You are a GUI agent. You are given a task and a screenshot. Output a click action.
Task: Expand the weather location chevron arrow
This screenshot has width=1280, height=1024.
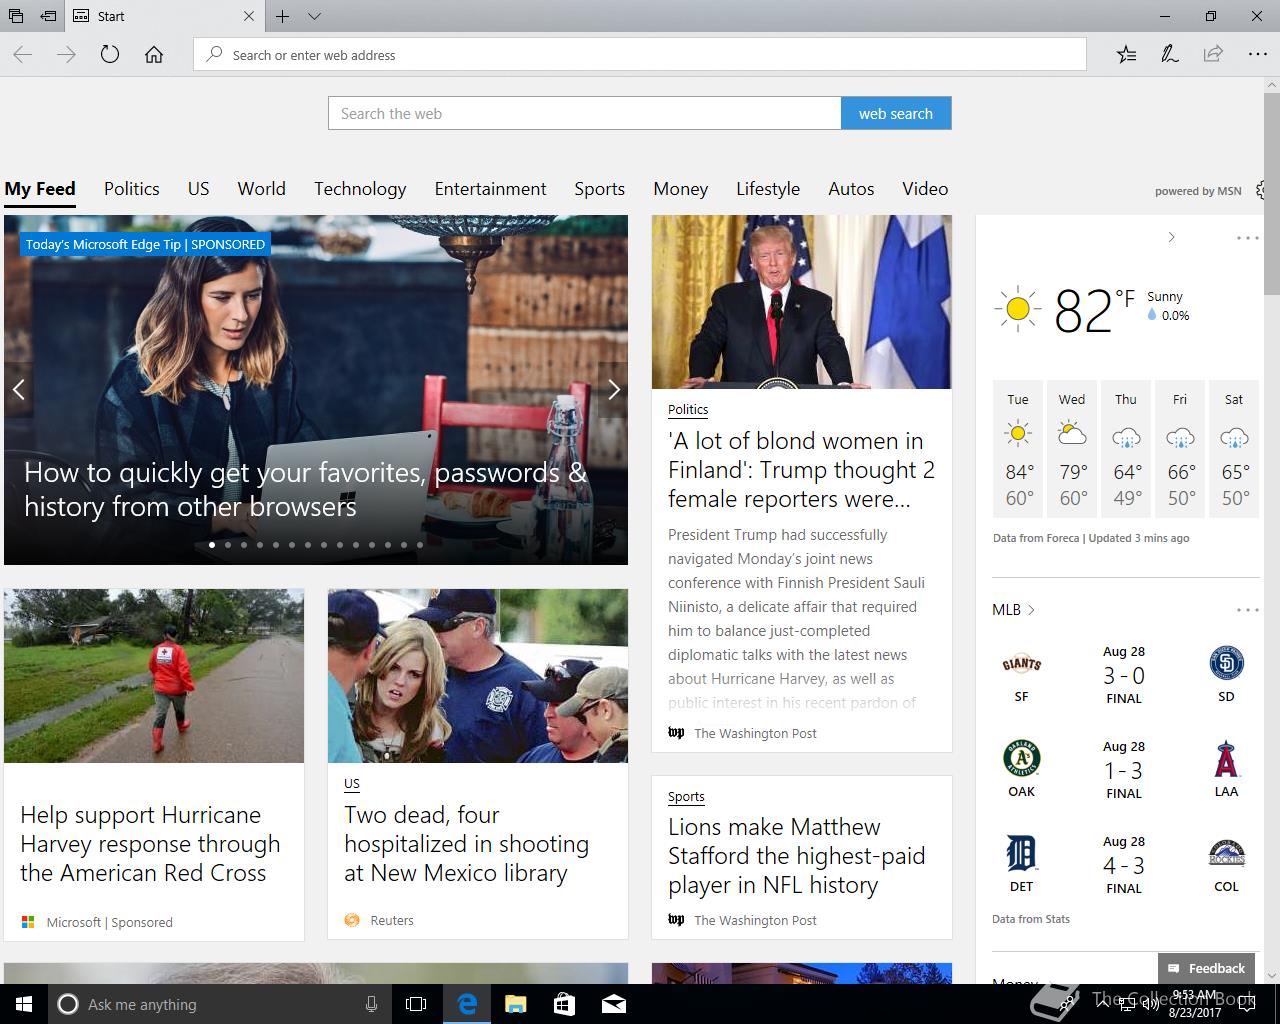pos(1172,238)
